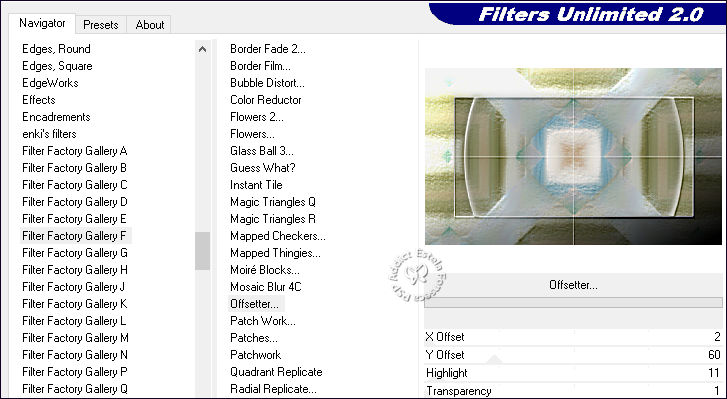
Task: Choose the Offsetter... filter
Action: point(255,304)
